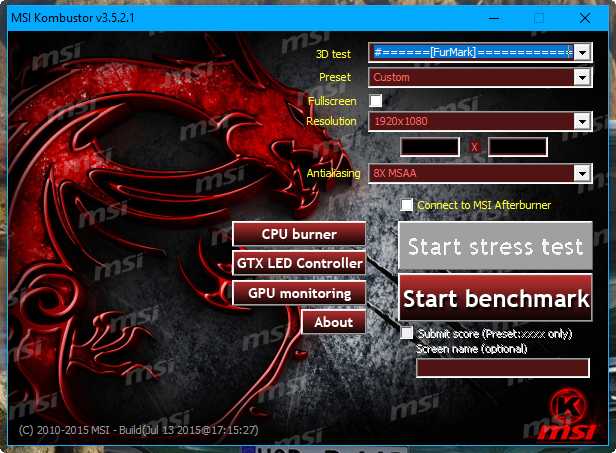Click the Kombustor K logo icon

point(568,406)
